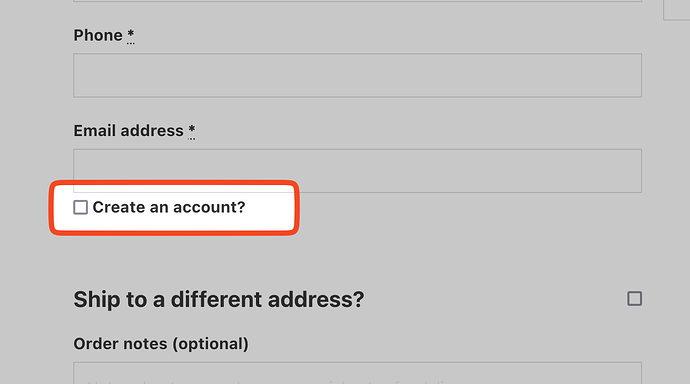Tick the Create an account checkbox
690x384 pixels.
tap(81, 207)
